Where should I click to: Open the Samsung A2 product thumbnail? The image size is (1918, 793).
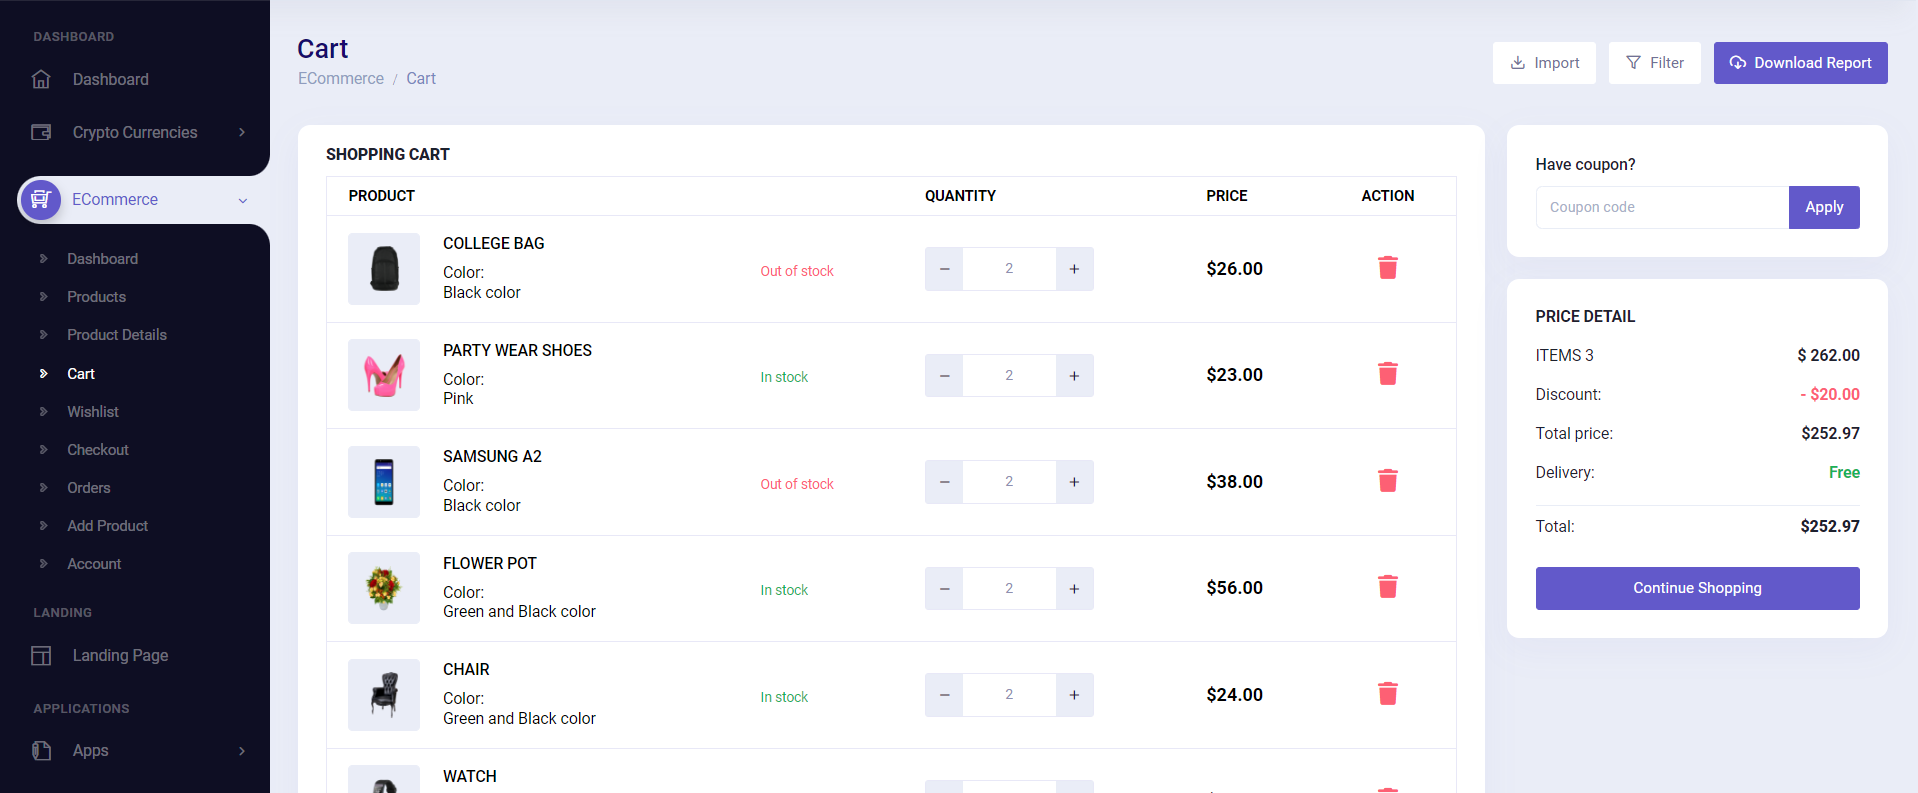point(384,482)
